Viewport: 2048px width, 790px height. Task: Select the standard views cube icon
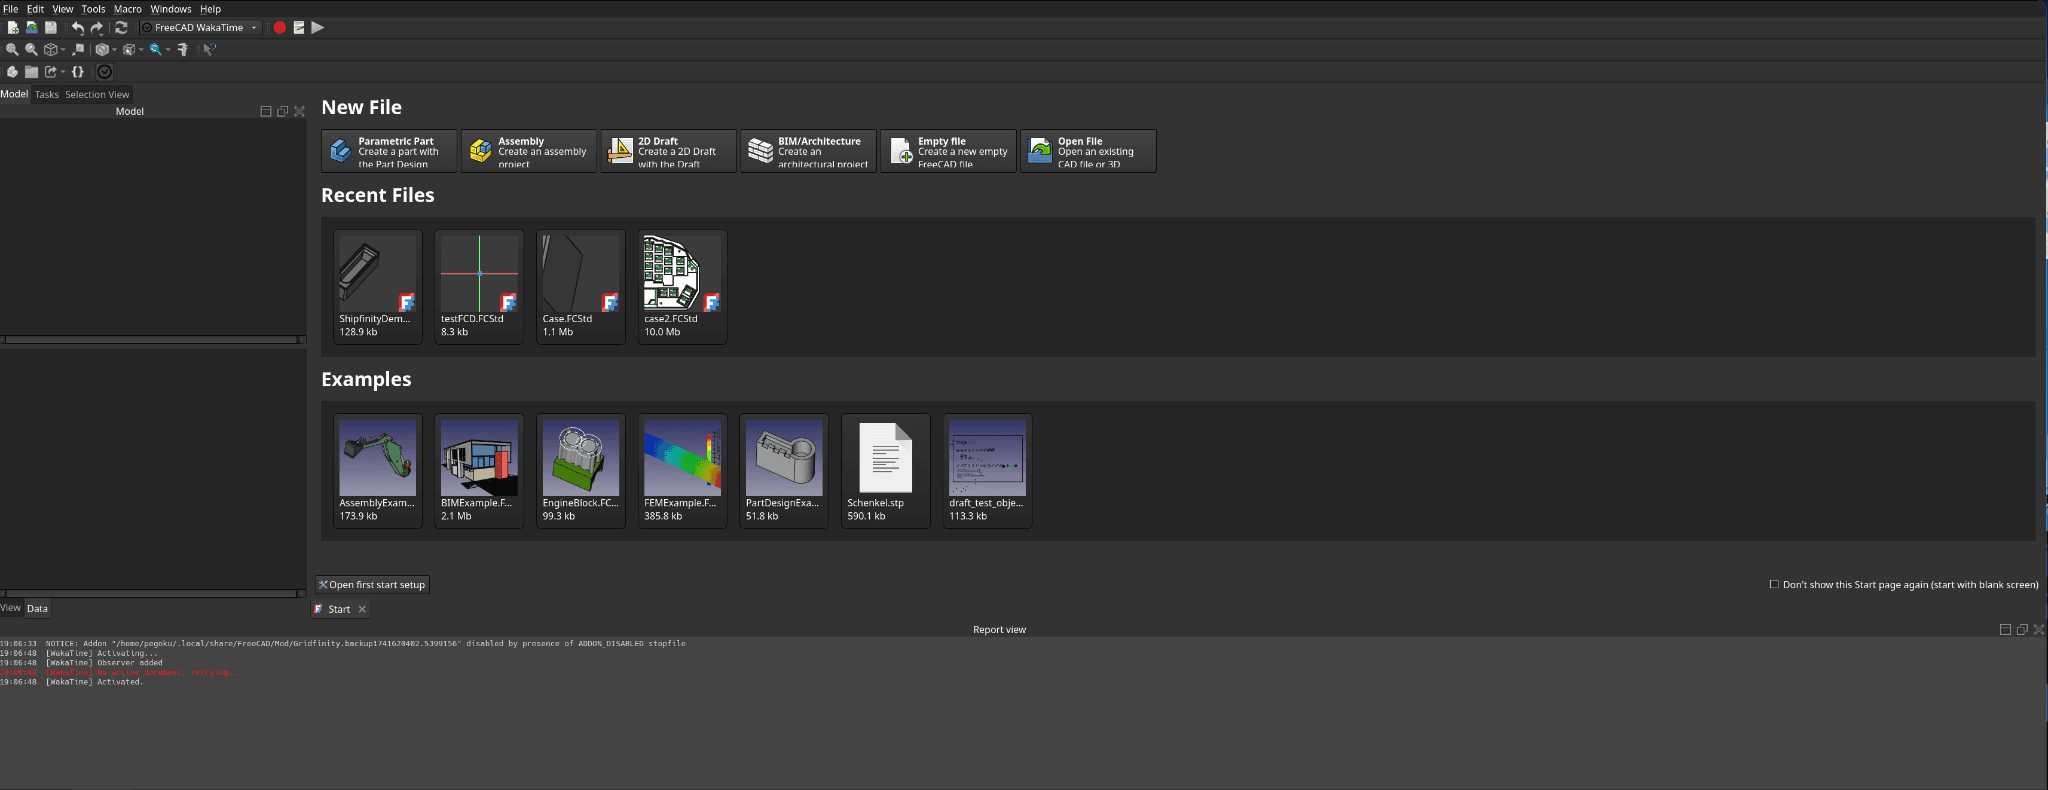coord(50,49)
